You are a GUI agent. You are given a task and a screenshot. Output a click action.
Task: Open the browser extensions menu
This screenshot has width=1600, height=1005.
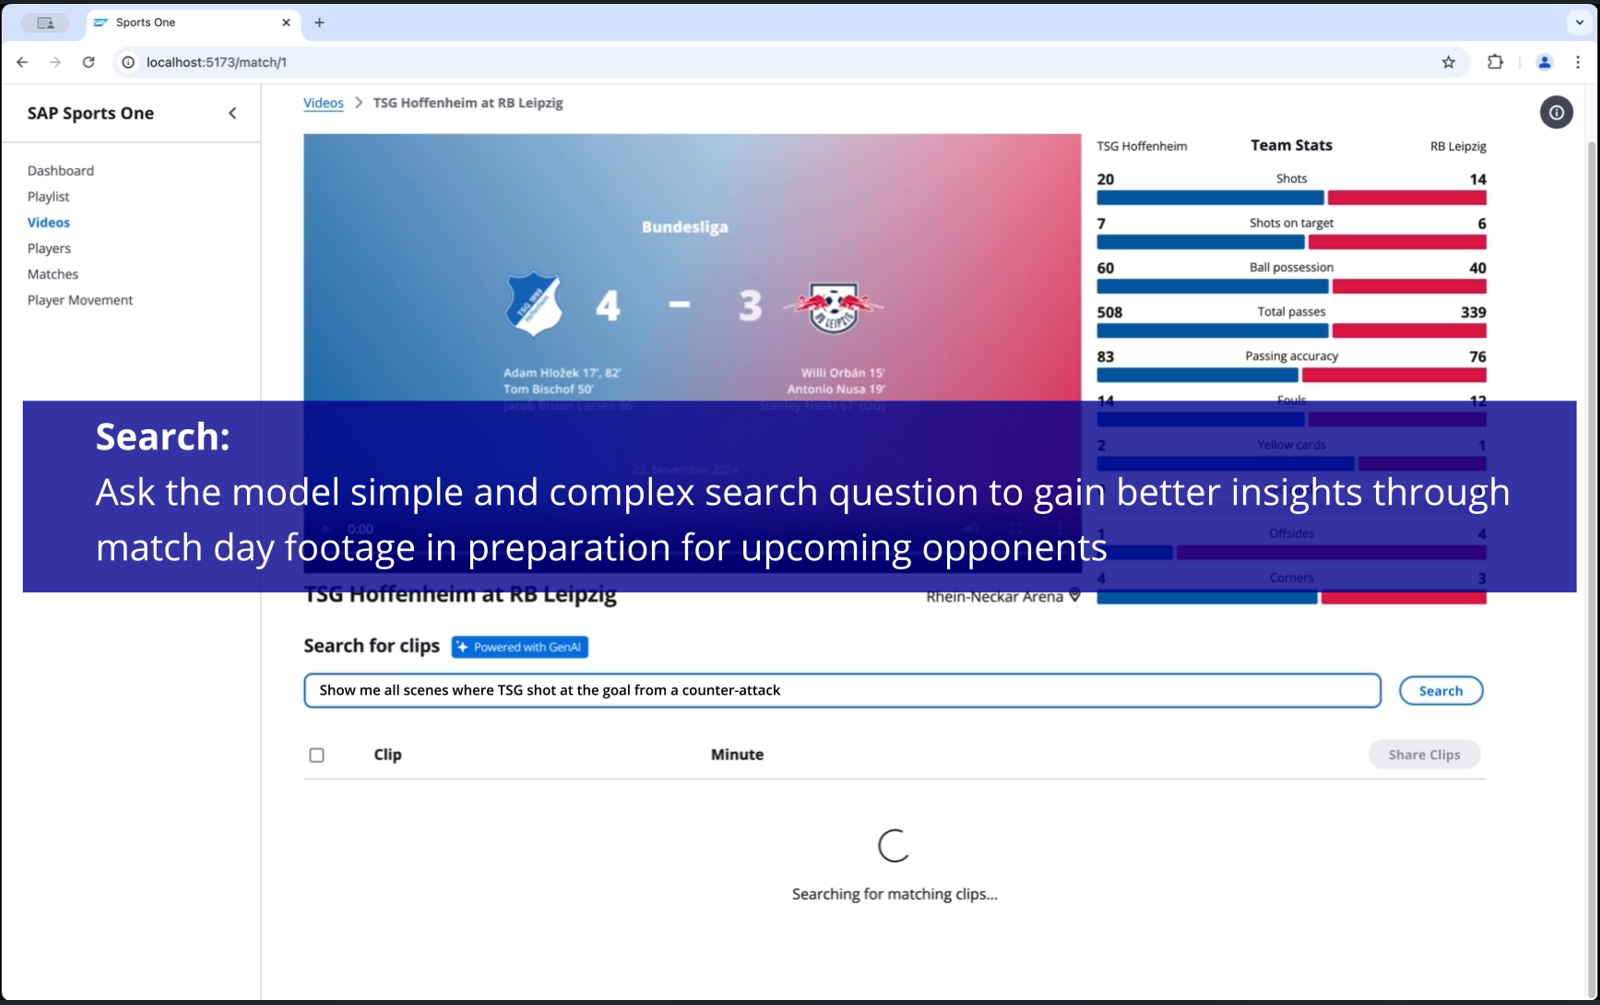point(1495,62)
